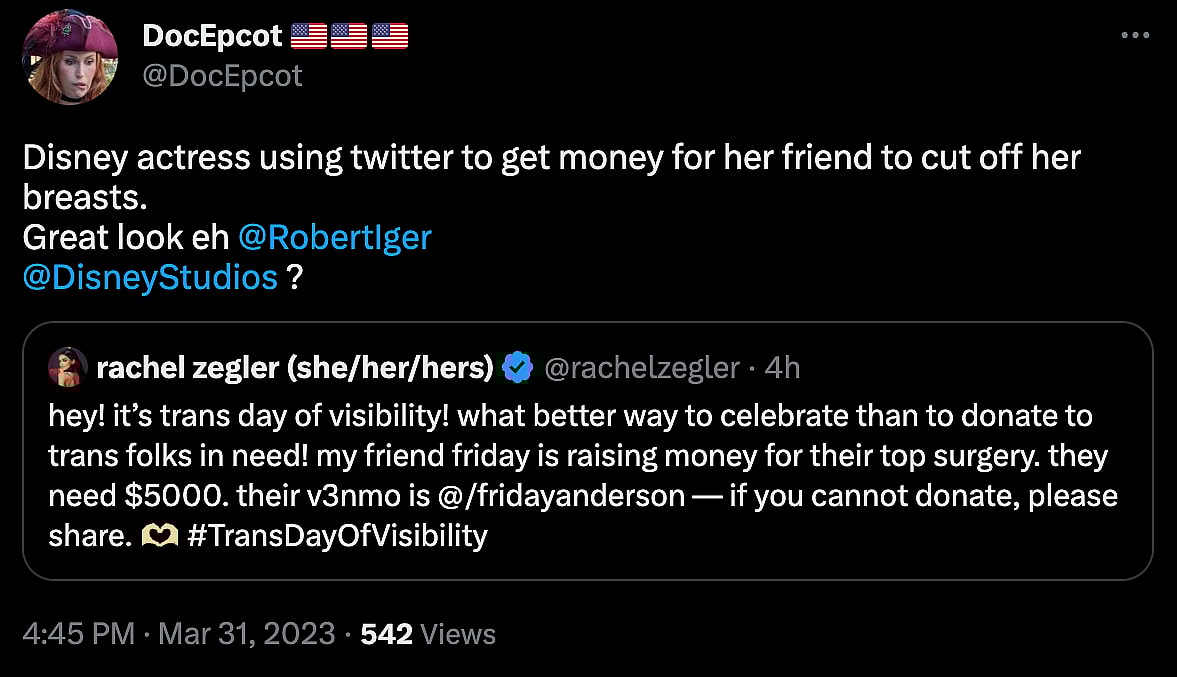Click the heart hands emoji in quote
The image size is (1177, 677).
tap(160, 536)
